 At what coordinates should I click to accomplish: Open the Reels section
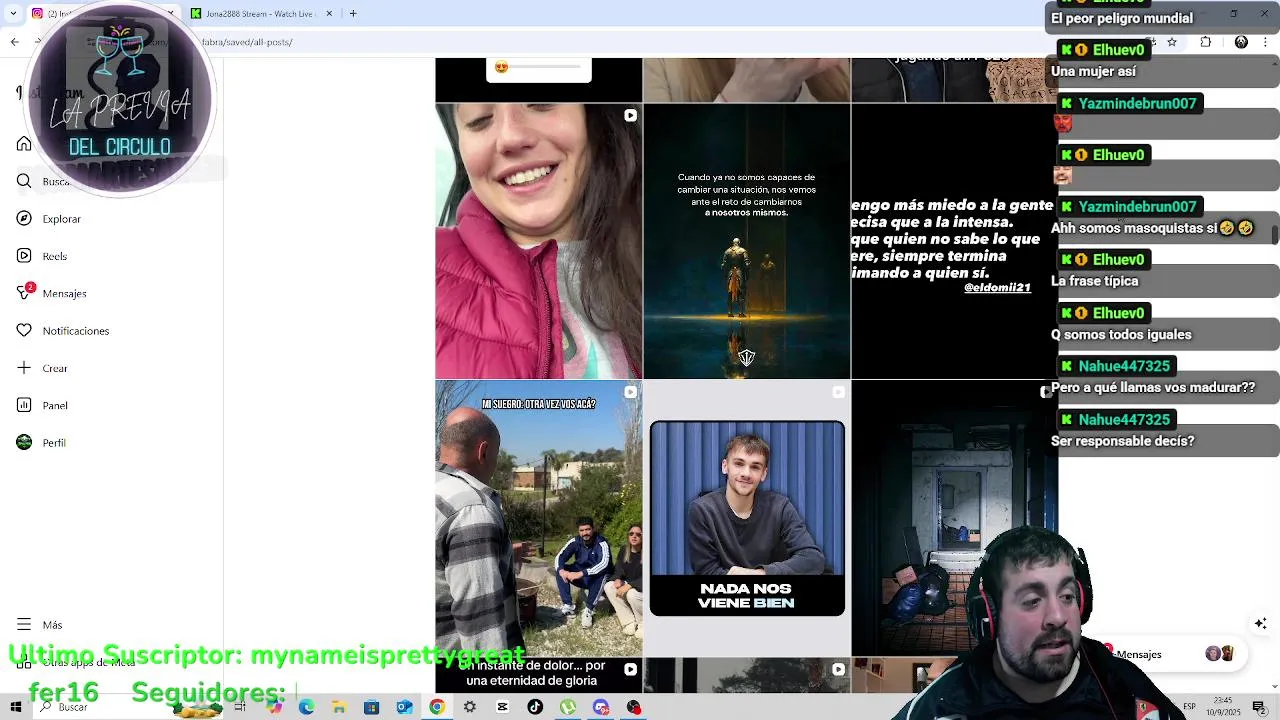41,256
